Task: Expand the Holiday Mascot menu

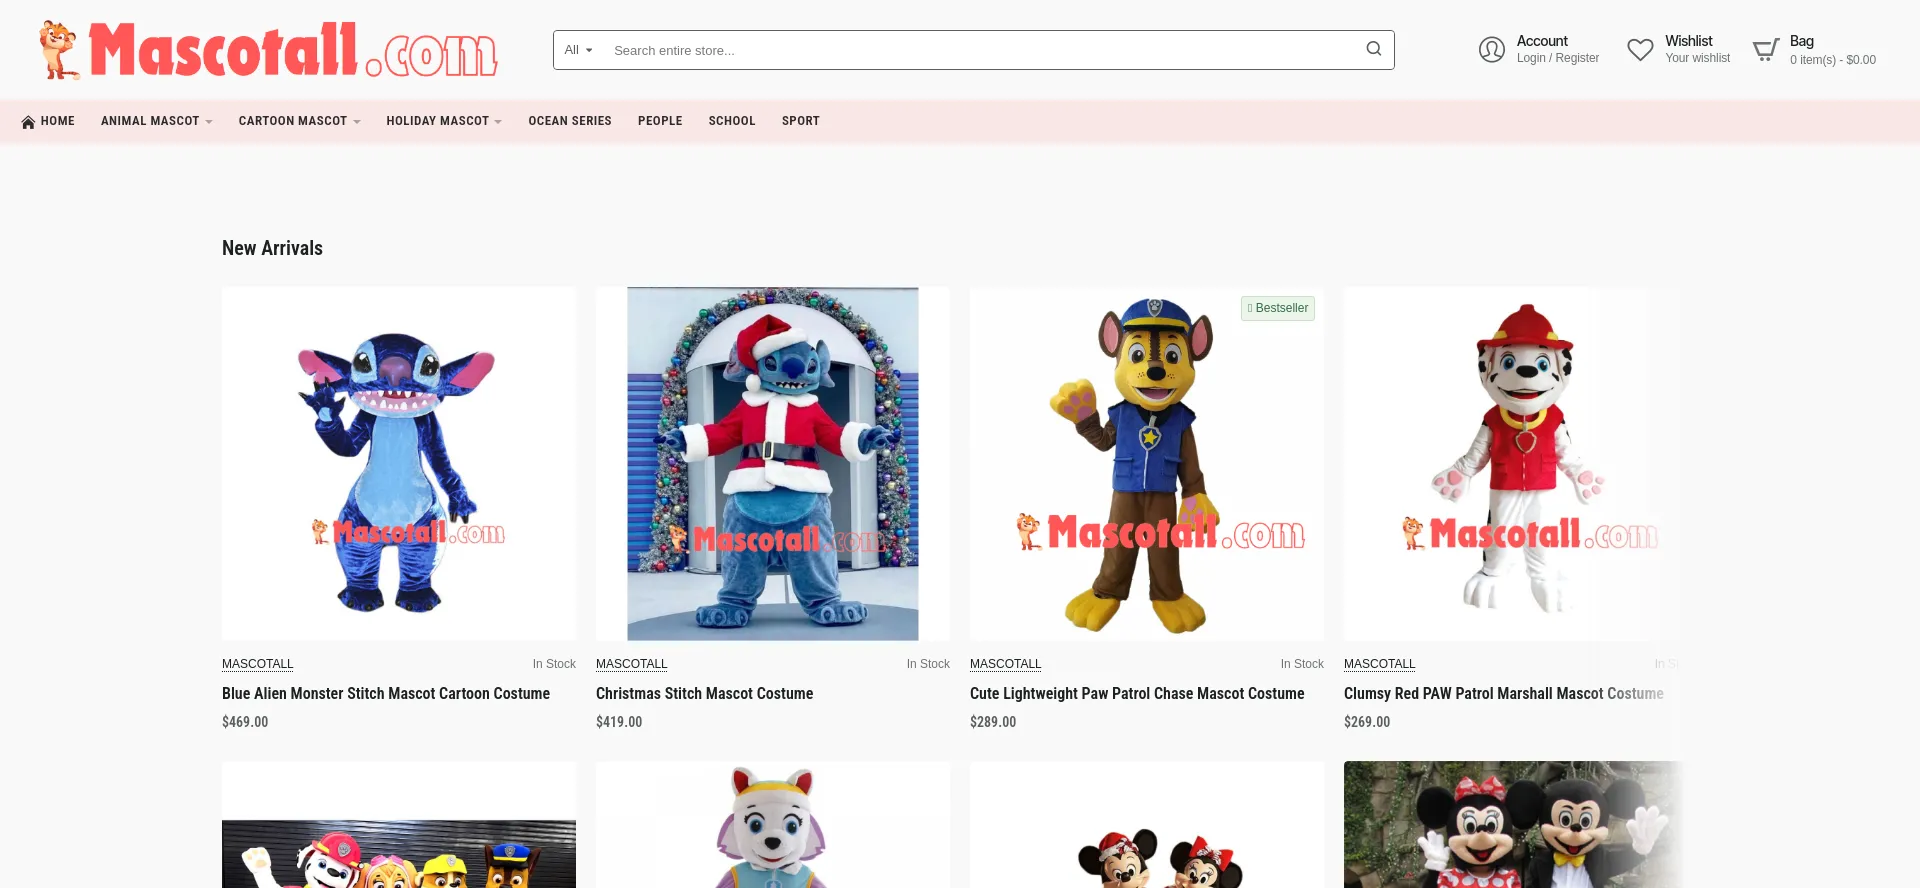Action: (443, 121)
